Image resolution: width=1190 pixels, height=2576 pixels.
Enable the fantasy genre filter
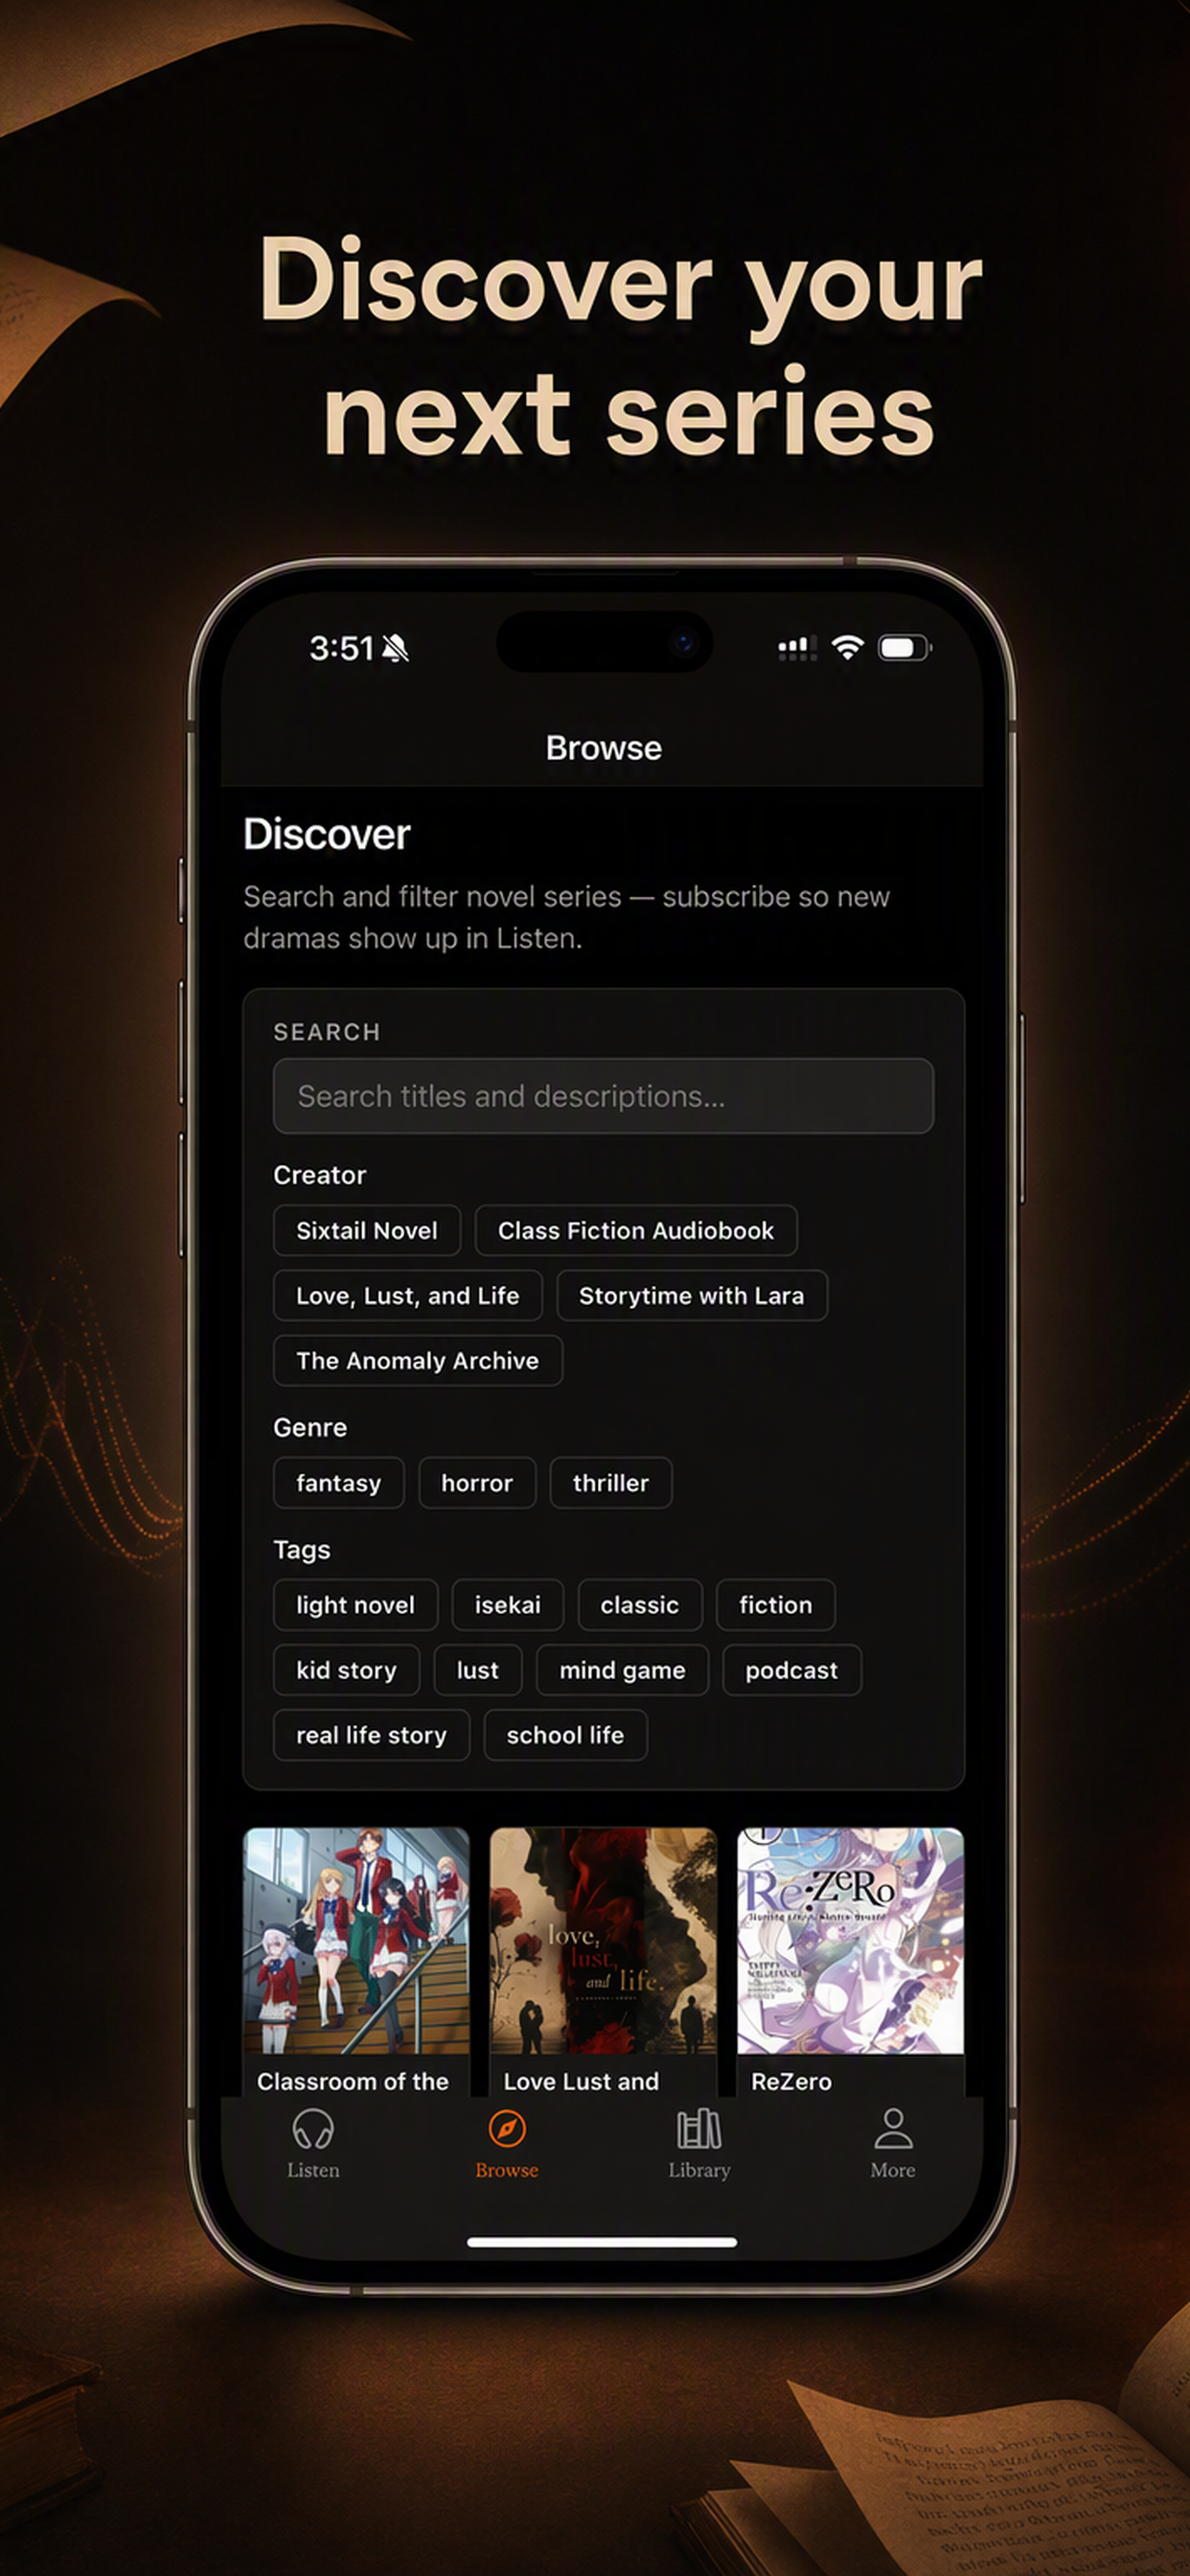click(339, 1482)
